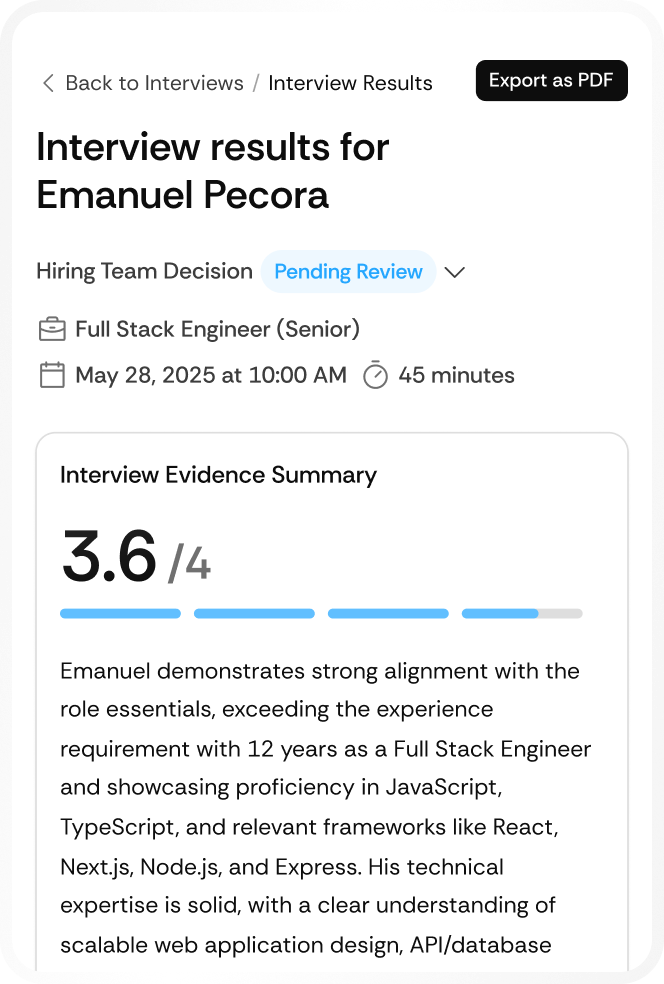
Task: Navigate using the Back to Interviews breadcrumb
Action: 152,83
